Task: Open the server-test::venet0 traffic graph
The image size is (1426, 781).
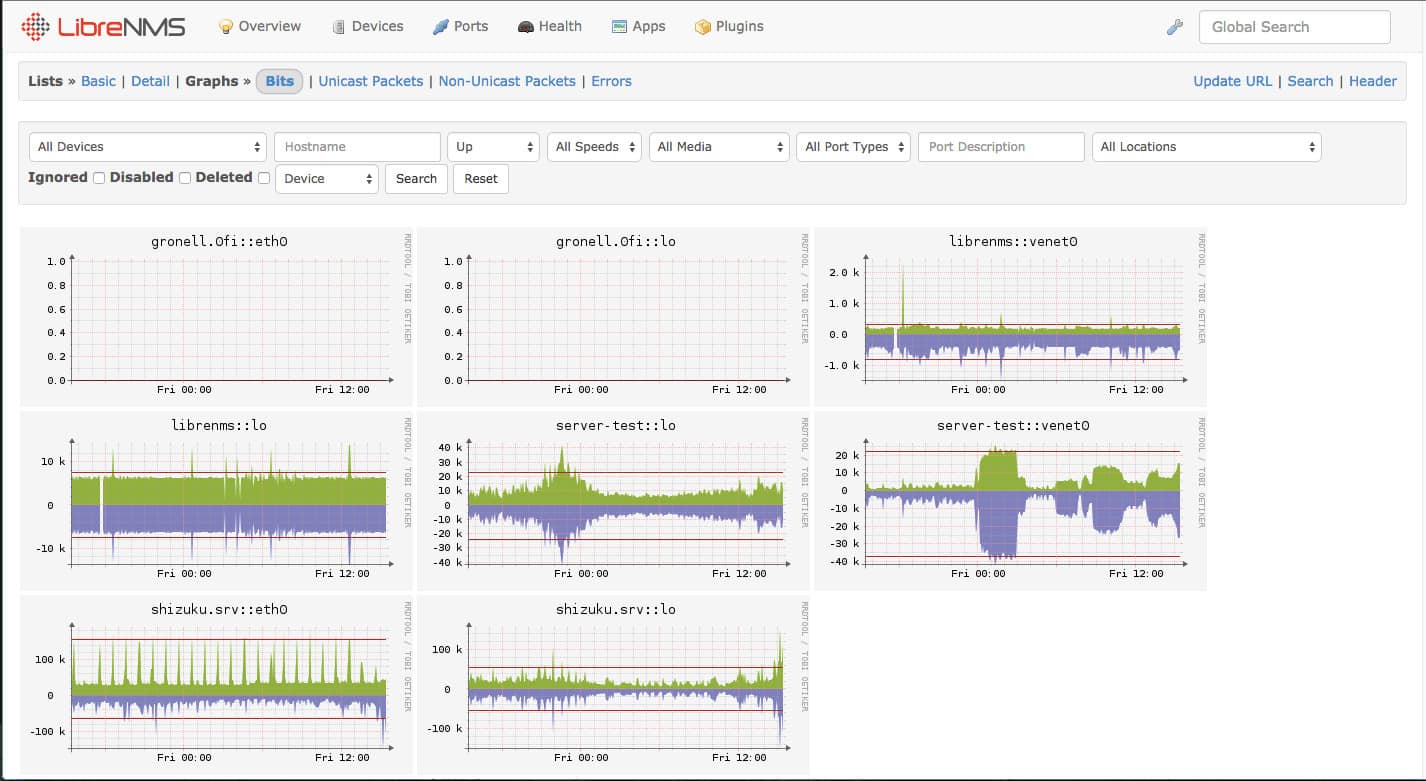Action: (x=1012, y=502)
